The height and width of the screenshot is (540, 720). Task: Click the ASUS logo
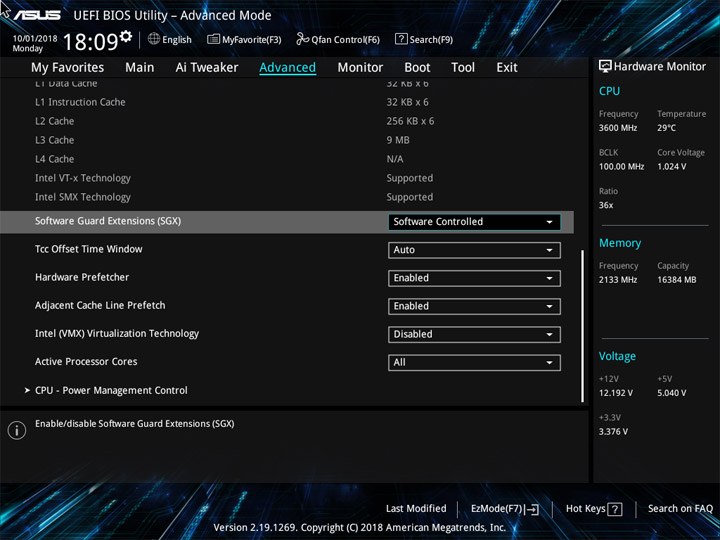[37, 15]
